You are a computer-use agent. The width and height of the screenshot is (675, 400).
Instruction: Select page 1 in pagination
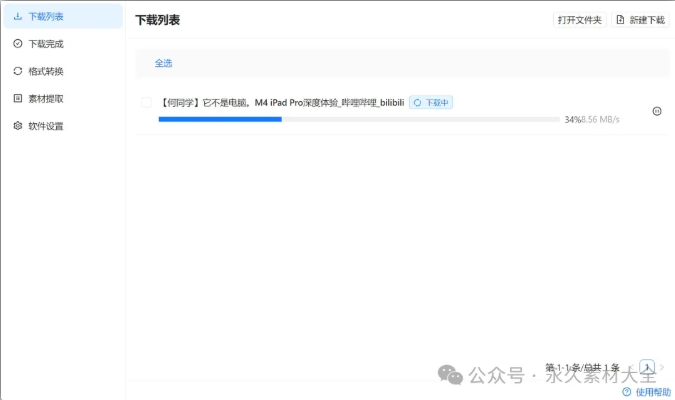(x=647, y=367)
